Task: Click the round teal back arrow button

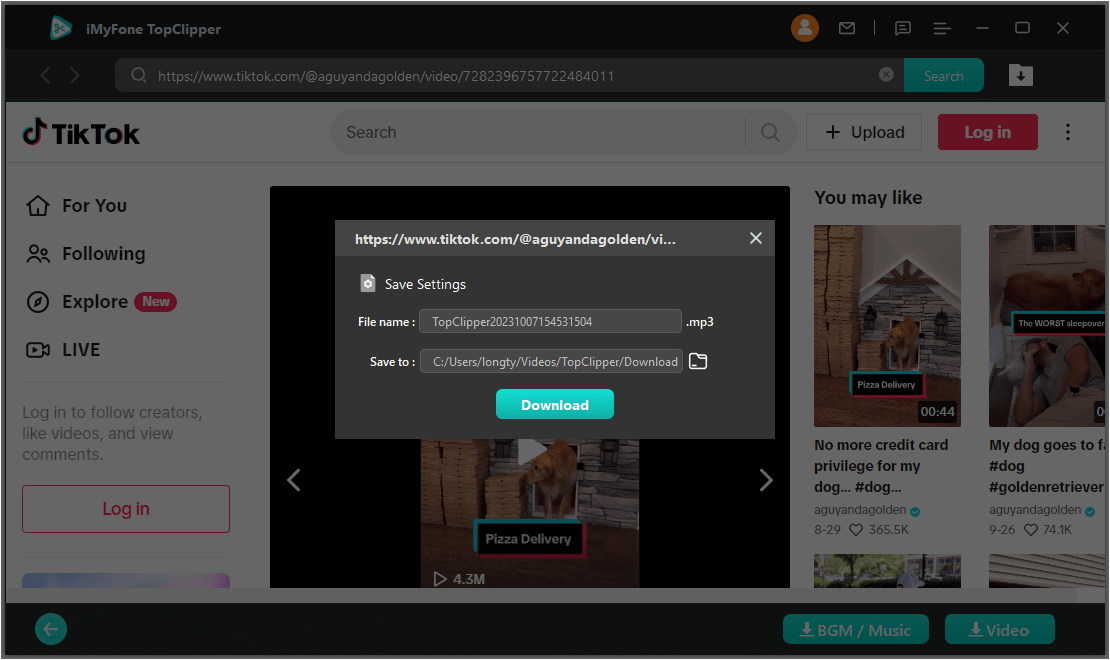Action: coord(51,629)
